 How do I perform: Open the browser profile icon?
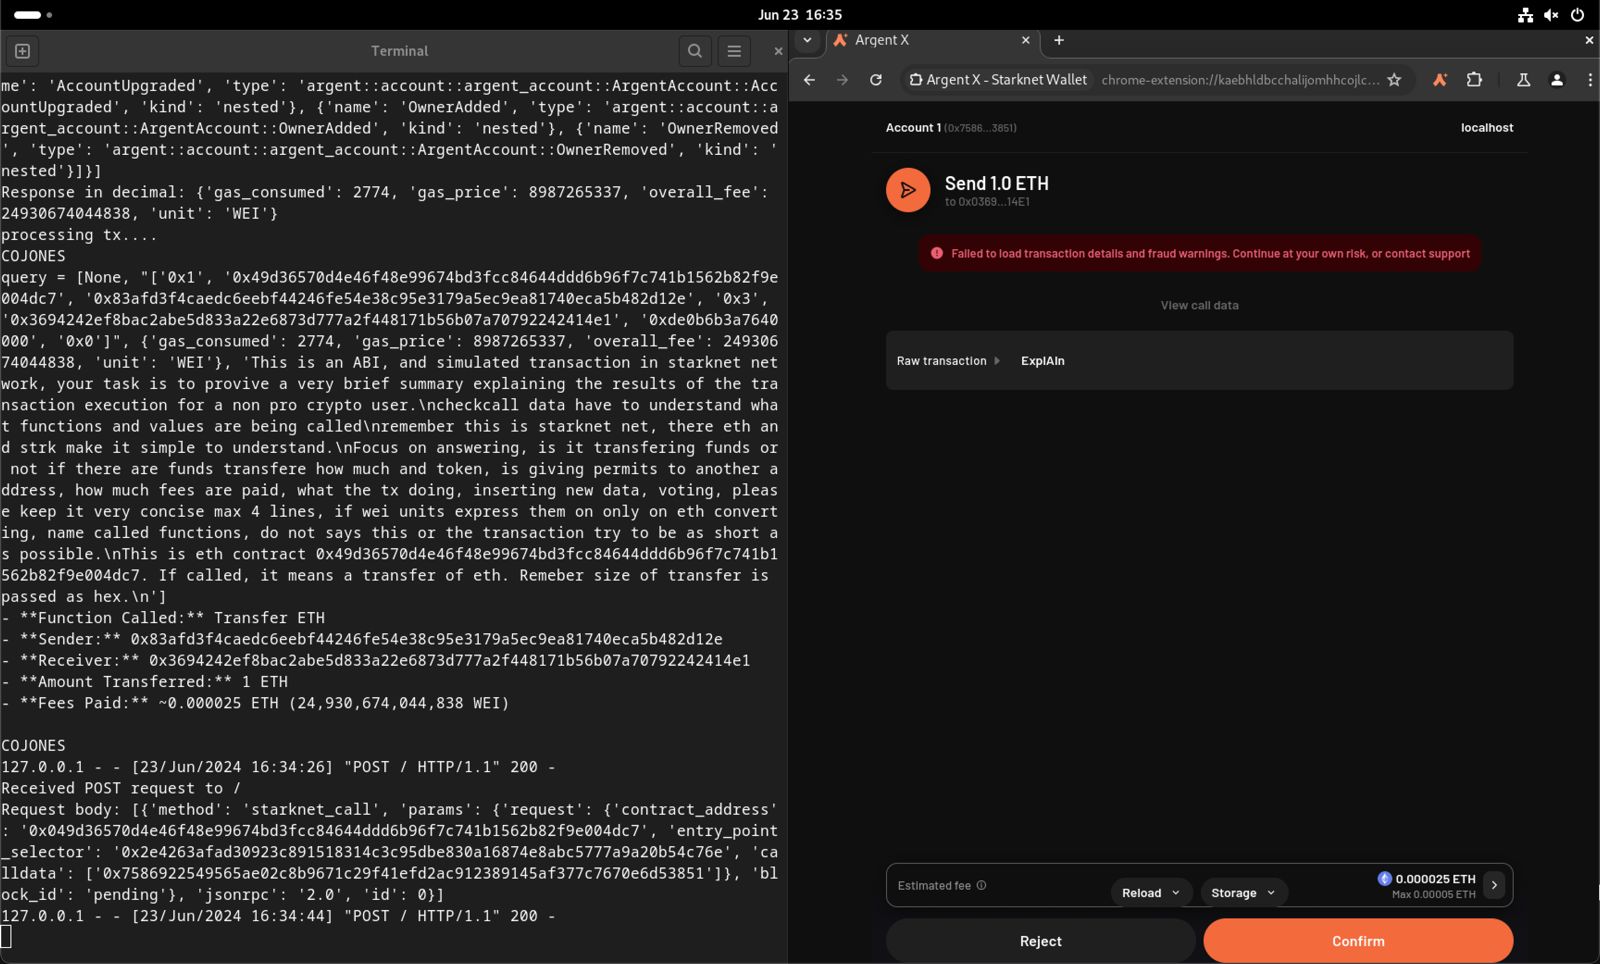1557,80
